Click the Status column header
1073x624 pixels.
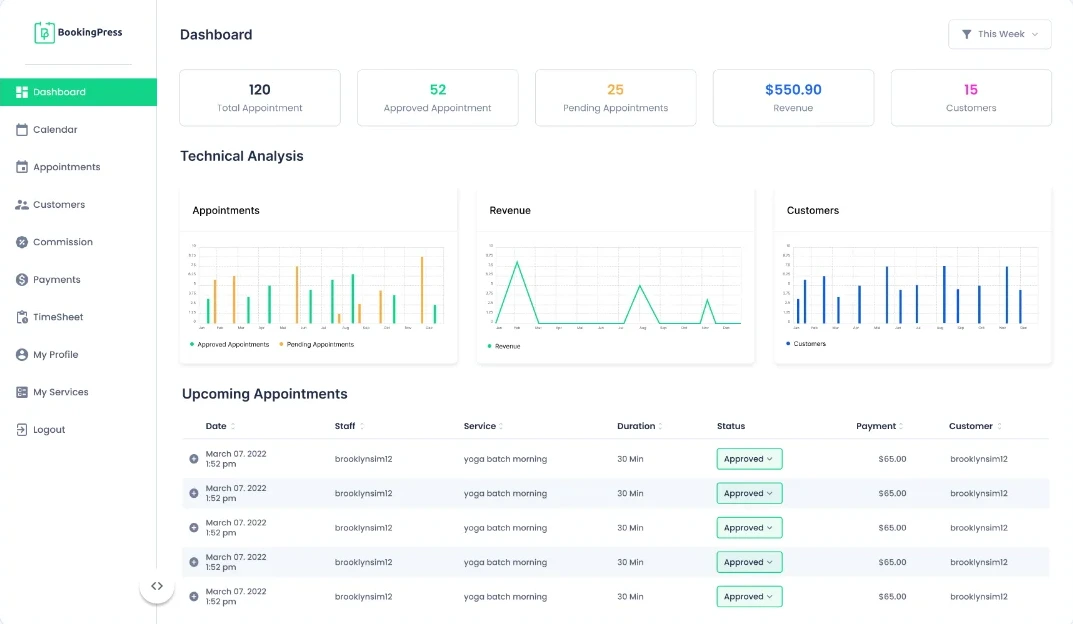[731, 426]
